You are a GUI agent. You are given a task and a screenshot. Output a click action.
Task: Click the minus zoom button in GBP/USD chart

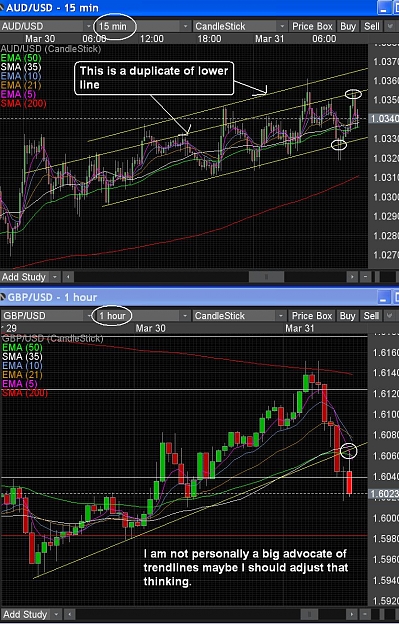pos(365,614)
